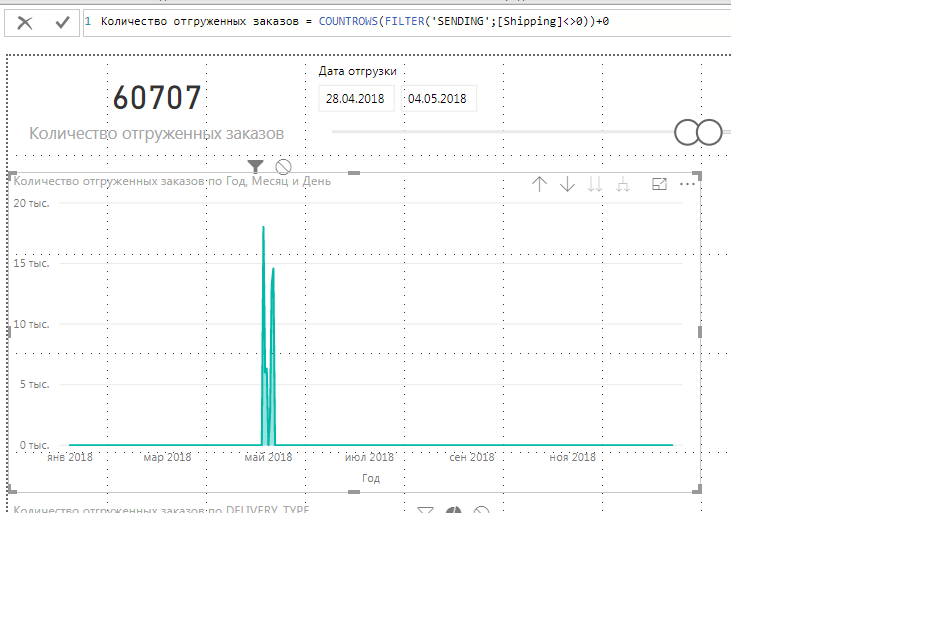The image size is (926, 623).
Task: Select the filter interaction icon above the chart
Action: [x=255, y=167]
